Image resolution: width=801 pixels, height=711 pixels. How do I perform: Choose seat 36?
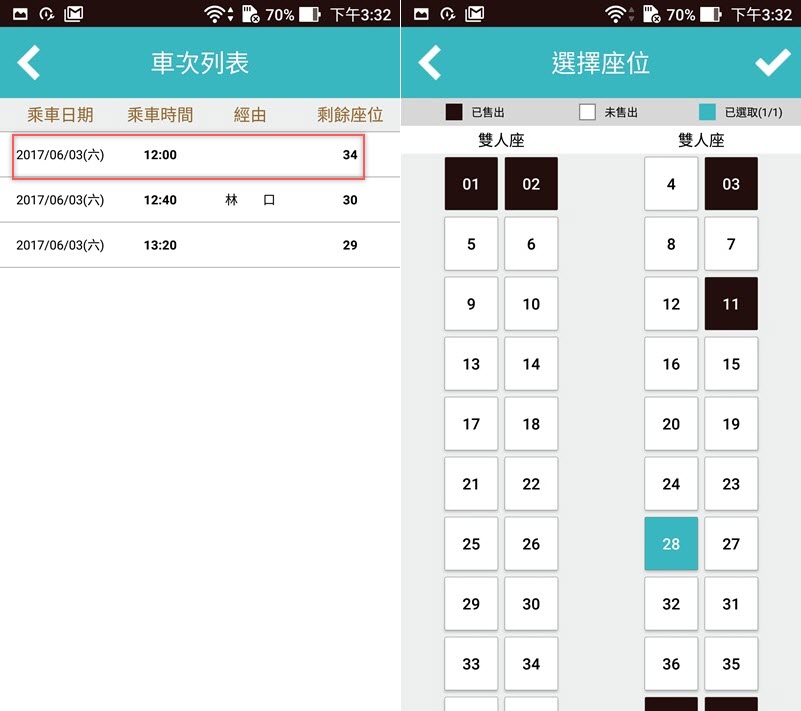click(671, 664)
